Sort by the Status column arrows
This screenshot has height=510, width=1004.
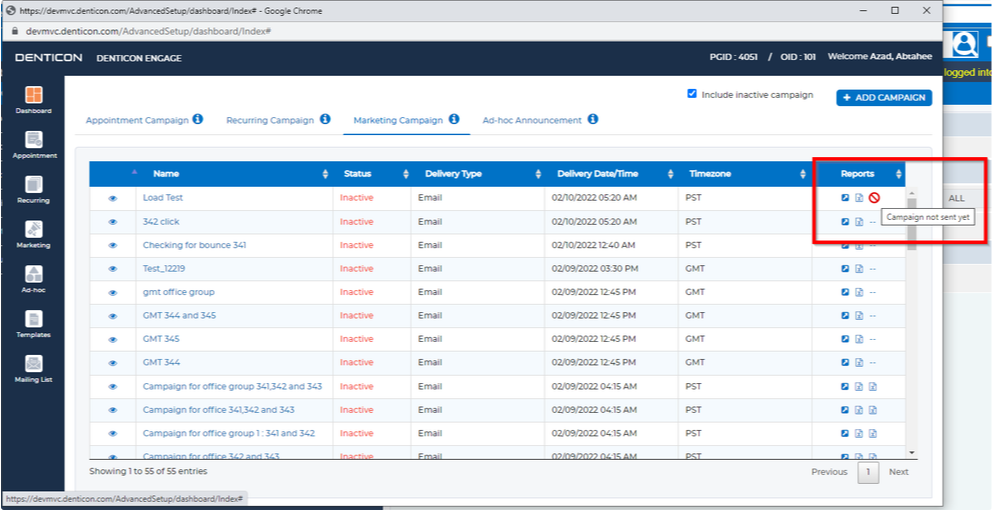[406, 174]
